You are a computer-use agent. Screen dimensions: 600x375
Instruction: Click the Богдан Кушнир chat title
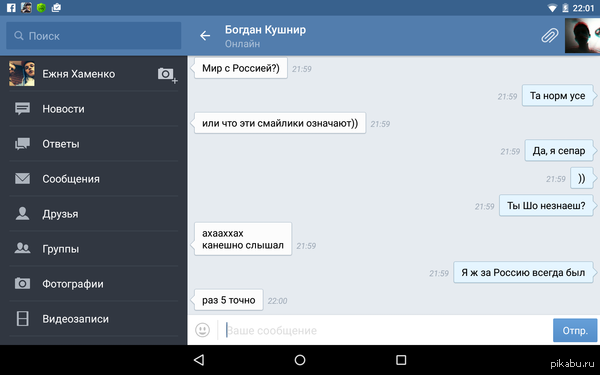pos(265,30)
